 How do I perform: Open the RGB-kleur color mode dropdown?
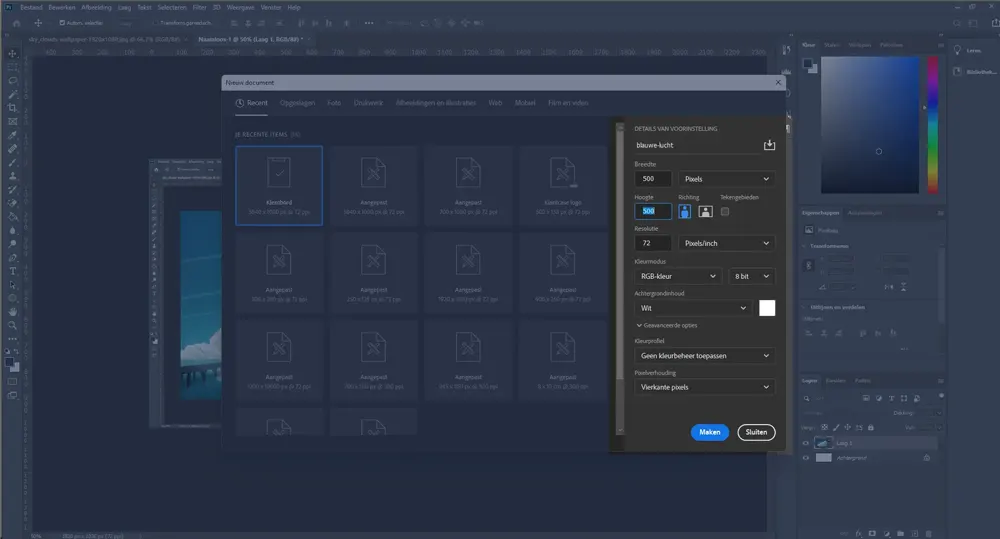tap(678, 276)
